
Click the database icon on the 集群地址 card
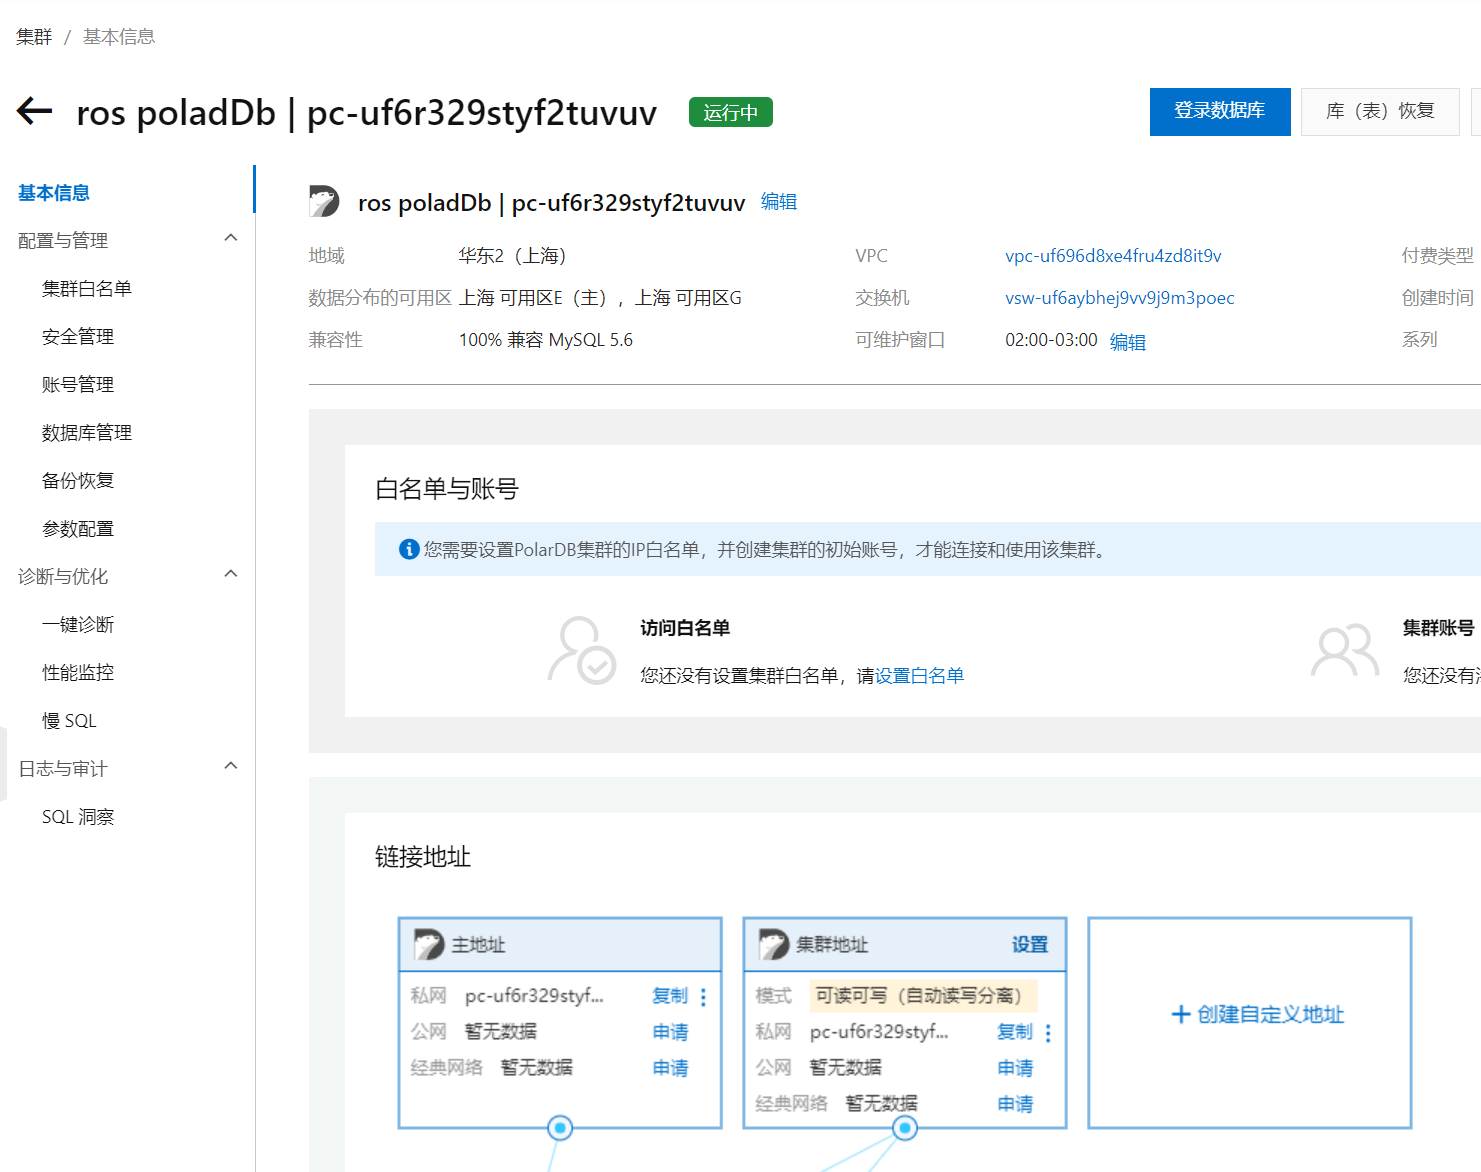772,943
